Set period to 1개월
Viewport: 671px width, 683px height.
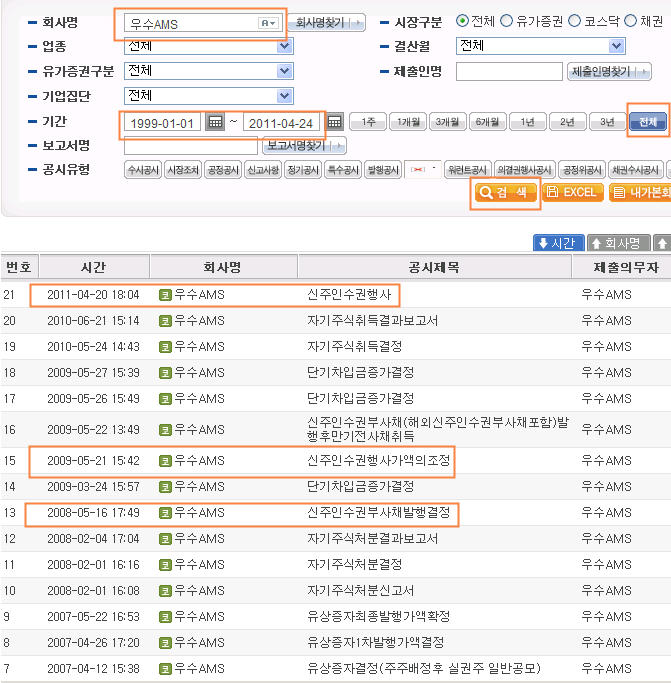[408, 122]
